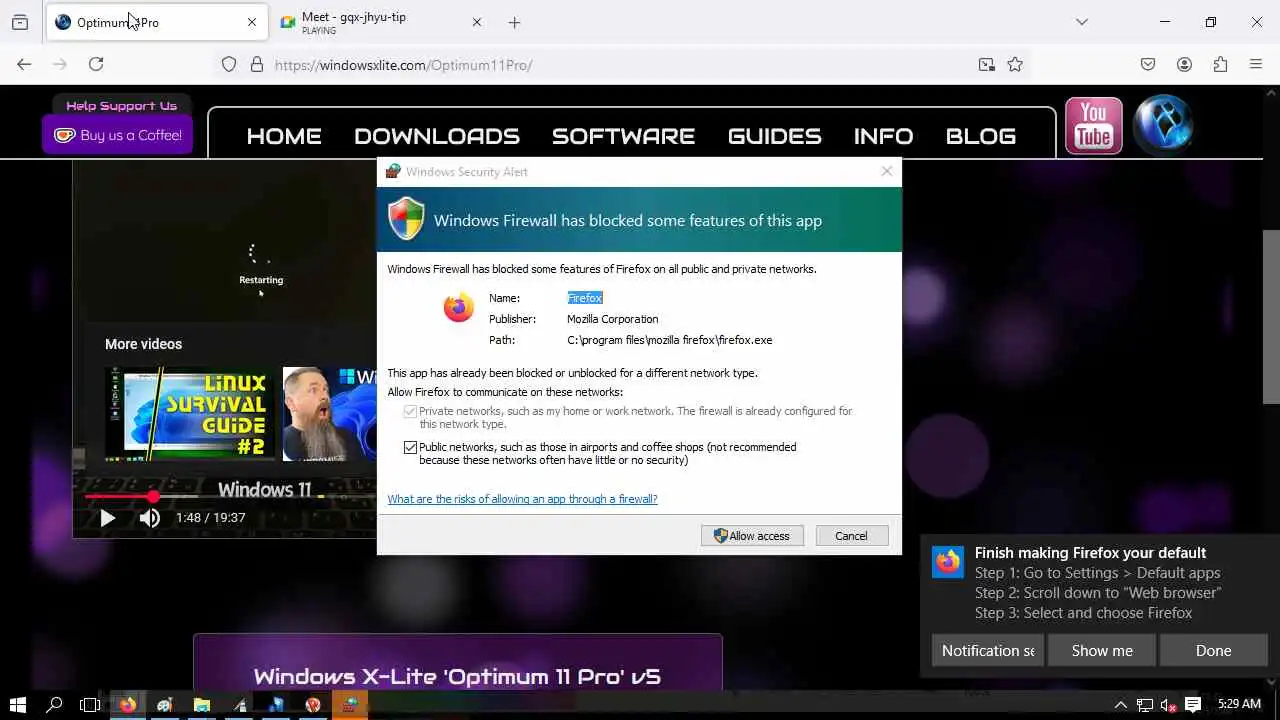This screenshot has width=1280, height=720.
Task: Open the Extensions puzzle icon
Action: tap(1220, 64)
